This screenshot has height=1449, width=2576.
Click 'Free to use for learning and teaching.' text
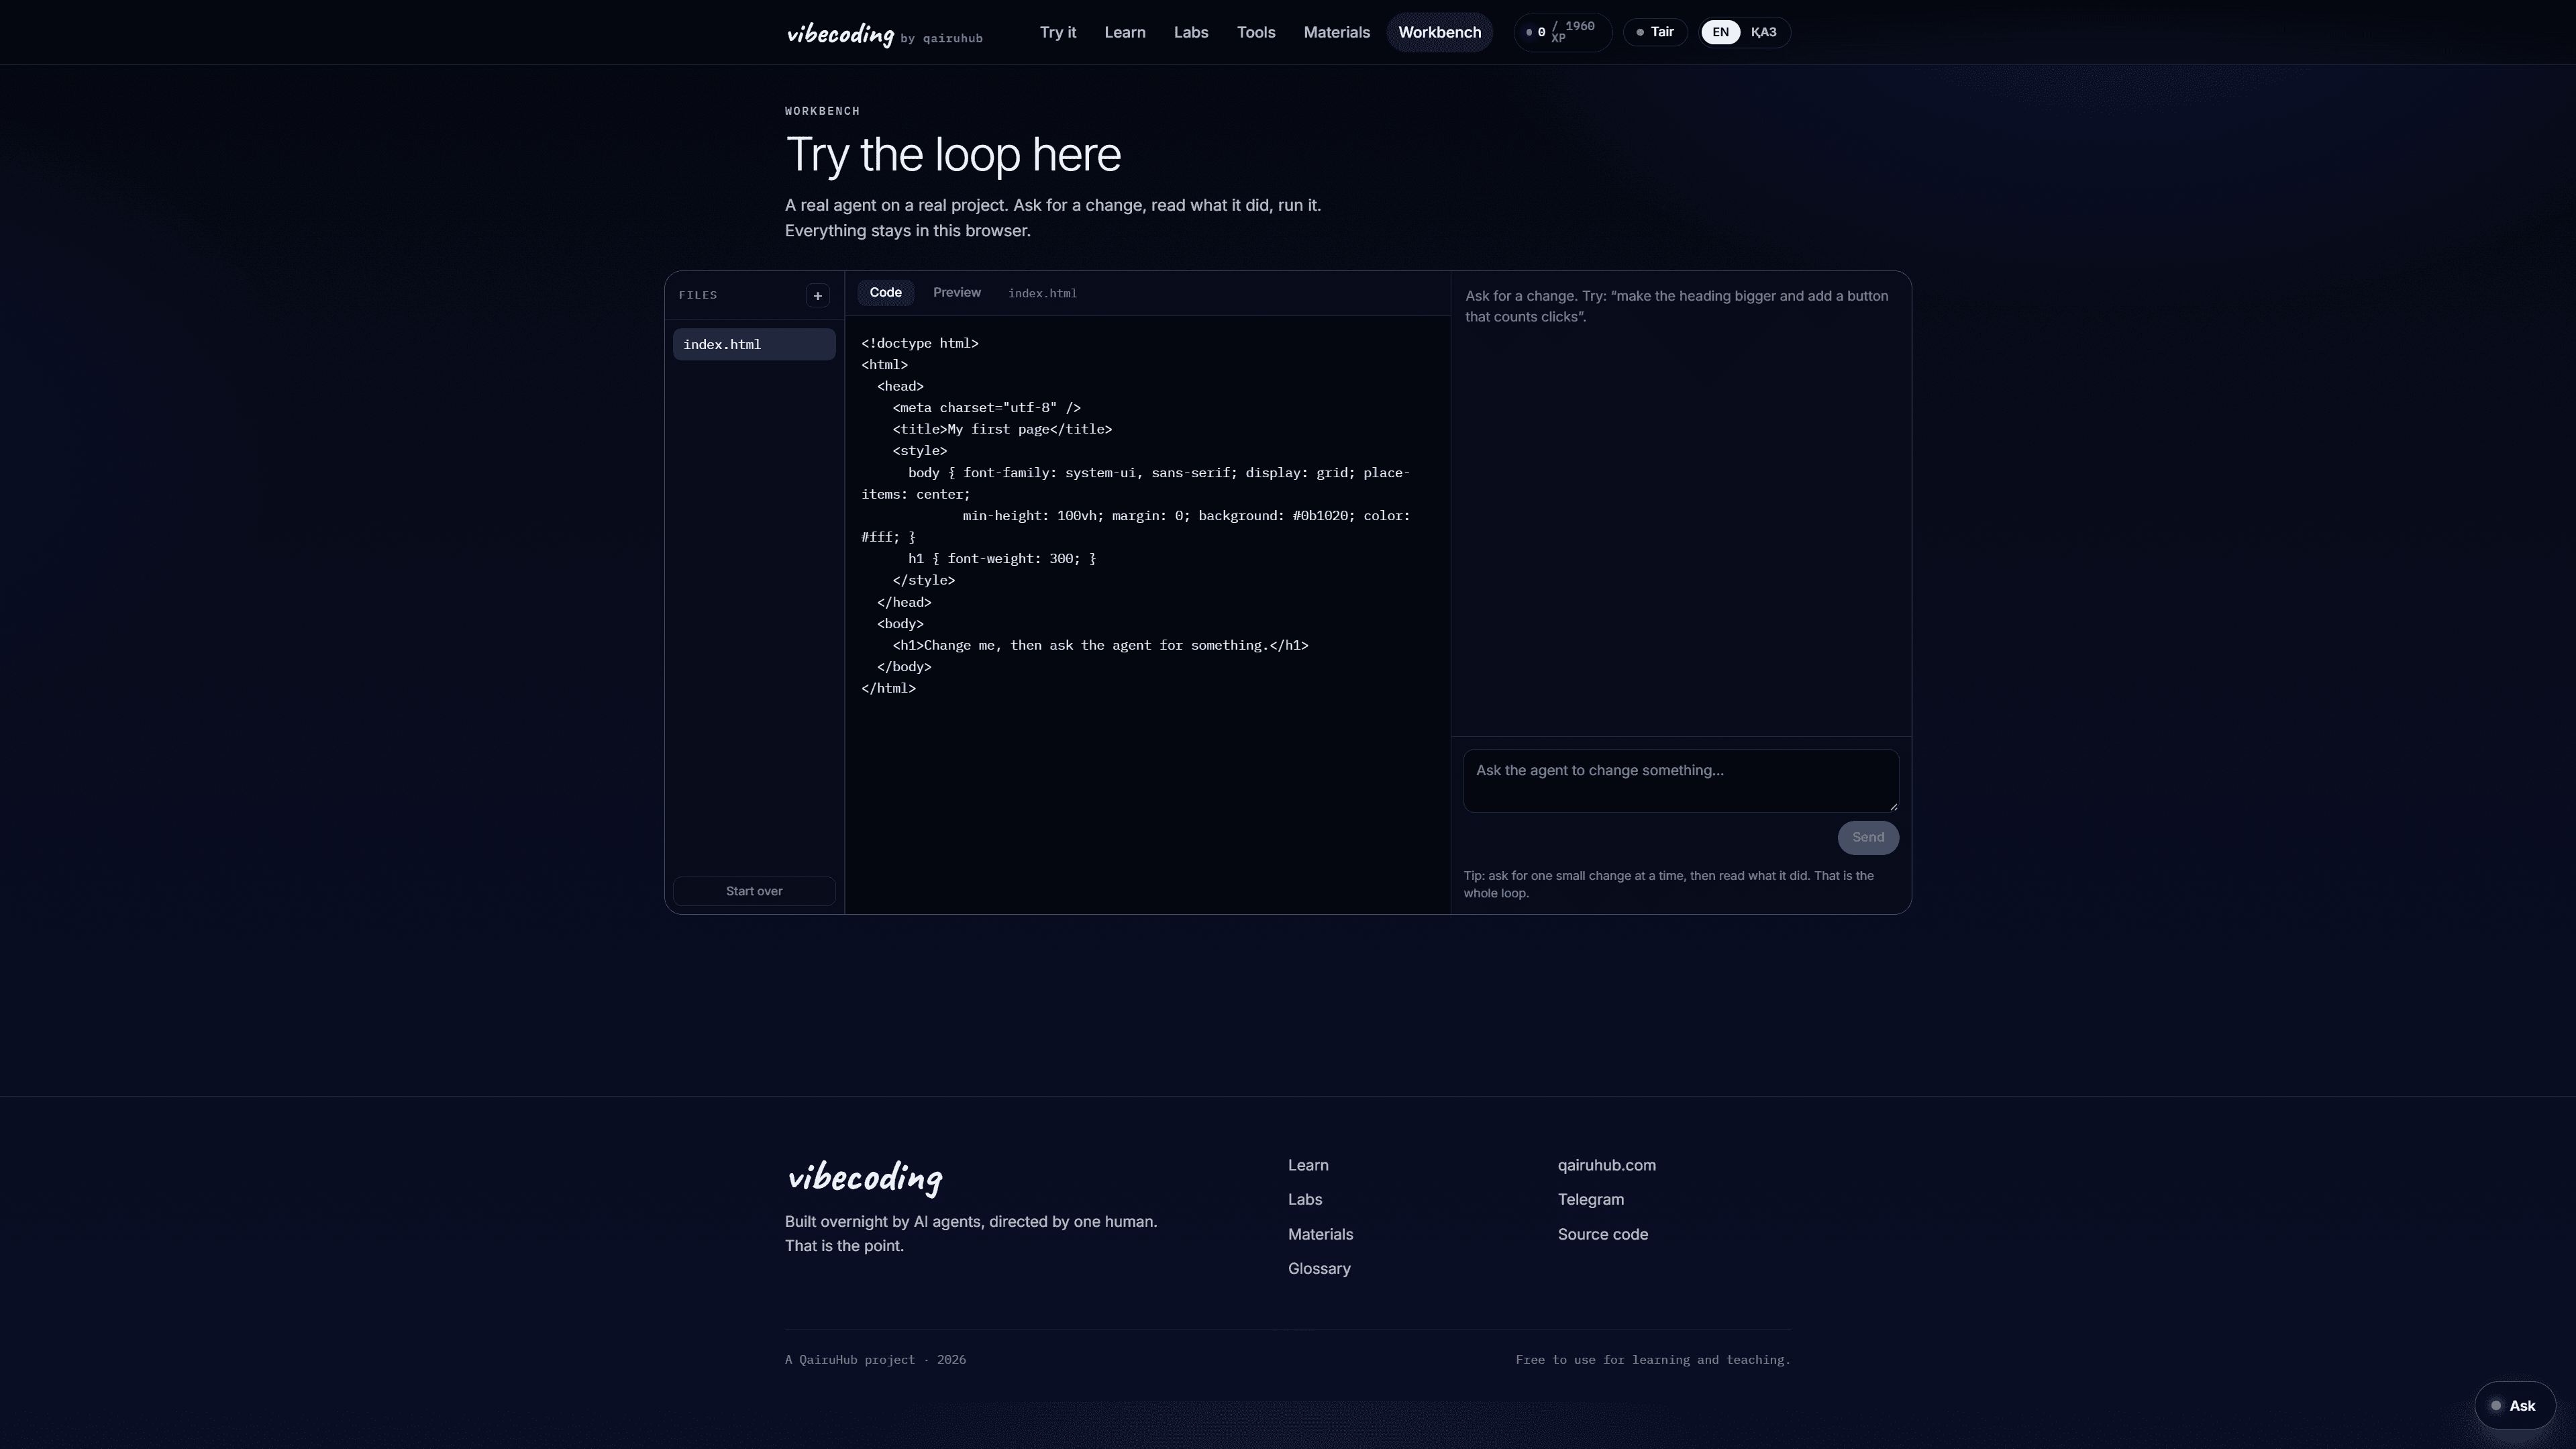pos(1652,1360)
